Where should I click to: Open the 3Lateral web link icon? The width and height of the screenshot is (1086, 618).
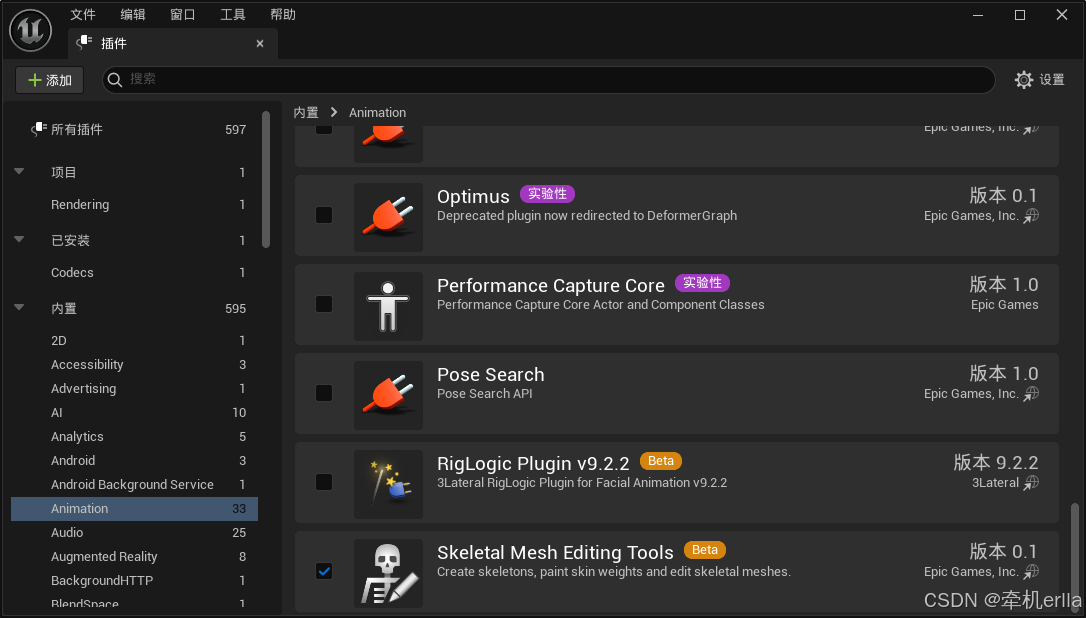[1031, 482]
